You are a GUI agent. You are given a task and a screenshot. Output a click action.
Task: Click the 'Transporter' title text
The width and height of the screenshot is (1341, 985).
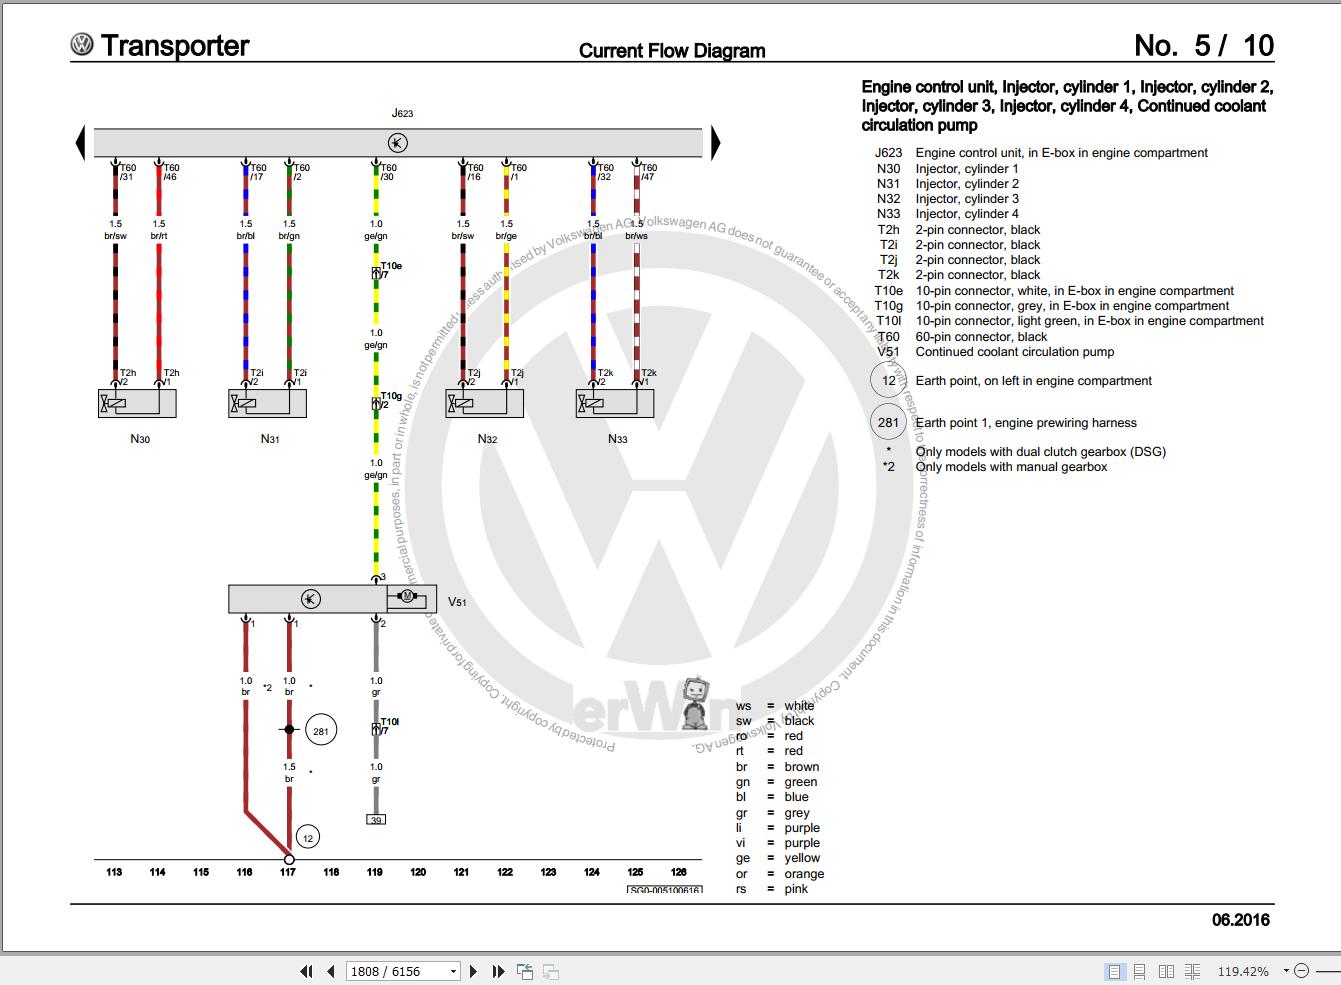click(175, 45)
